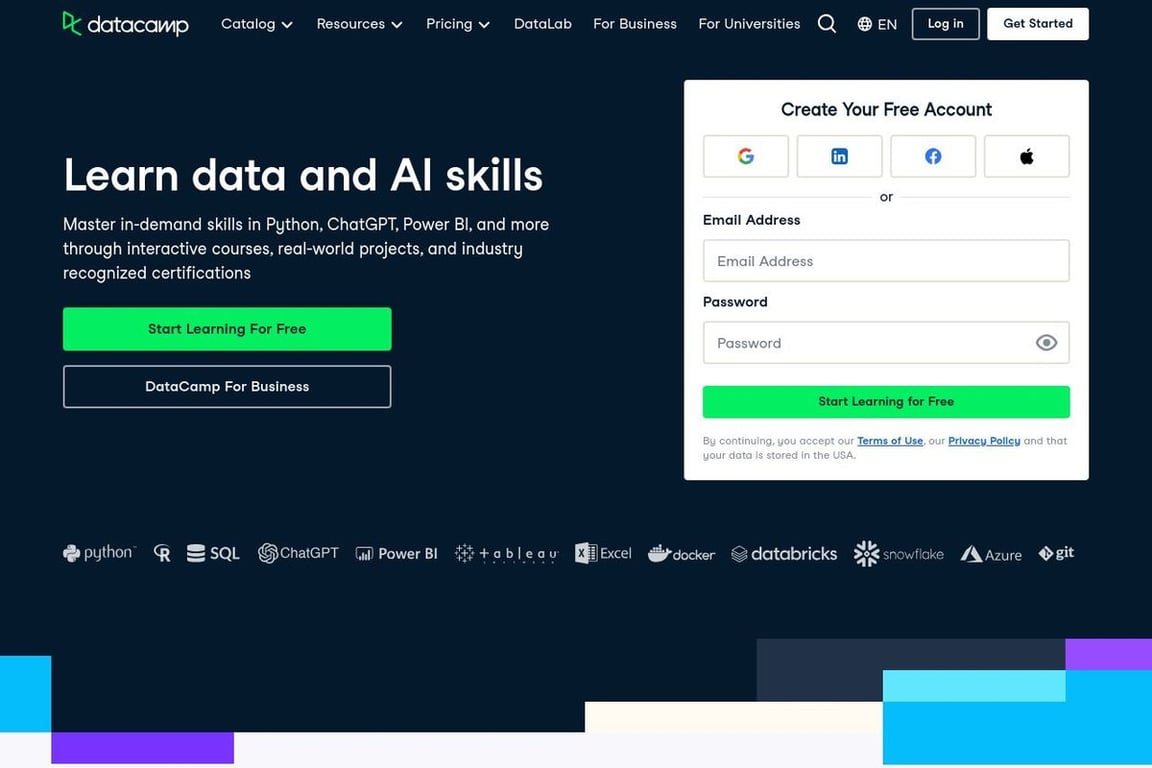Click DataCamp For Business button

point(227,387)
